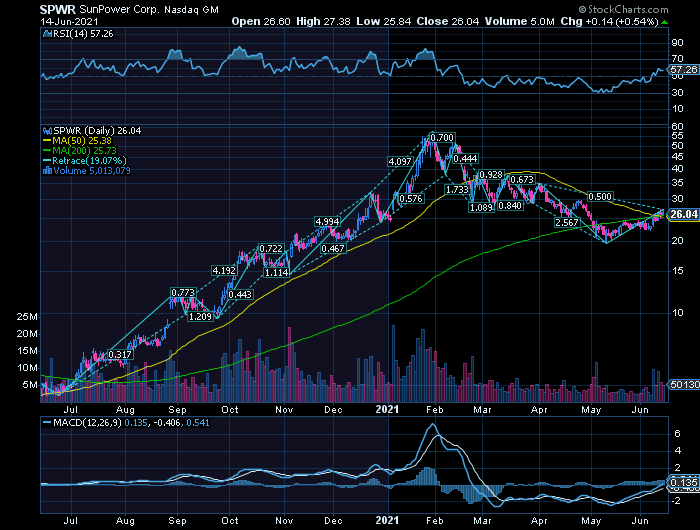Click the MA(50) 25.38 legend entry

tap(82, 141)
